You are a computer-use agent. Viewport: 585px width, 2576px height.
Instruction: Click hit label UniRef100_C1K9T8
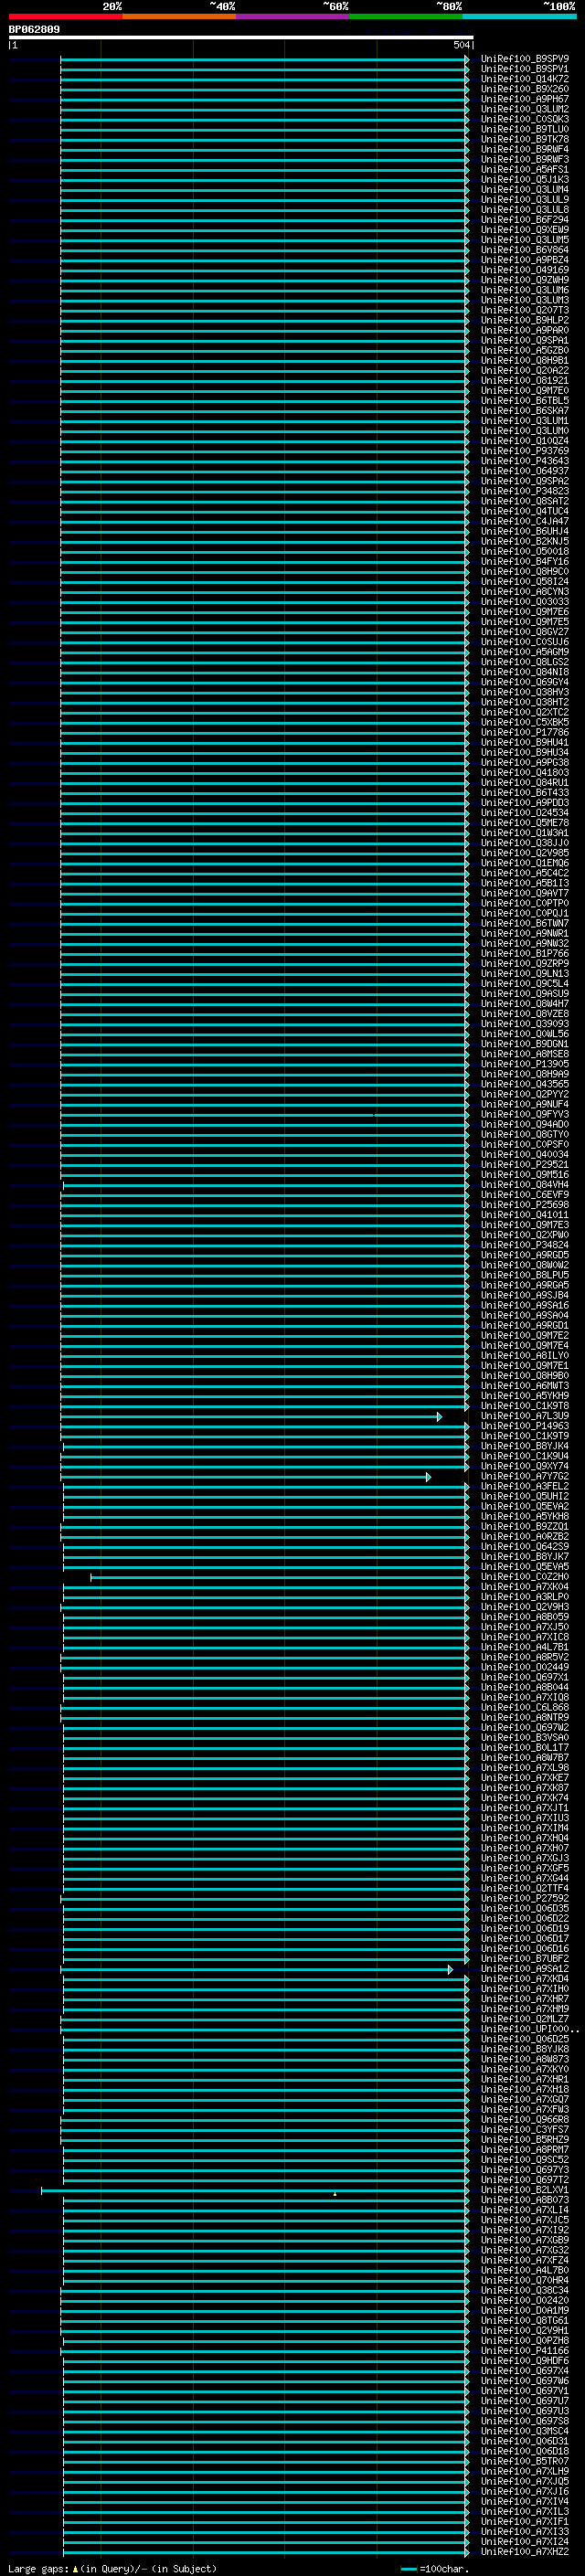pos(525,1406)
